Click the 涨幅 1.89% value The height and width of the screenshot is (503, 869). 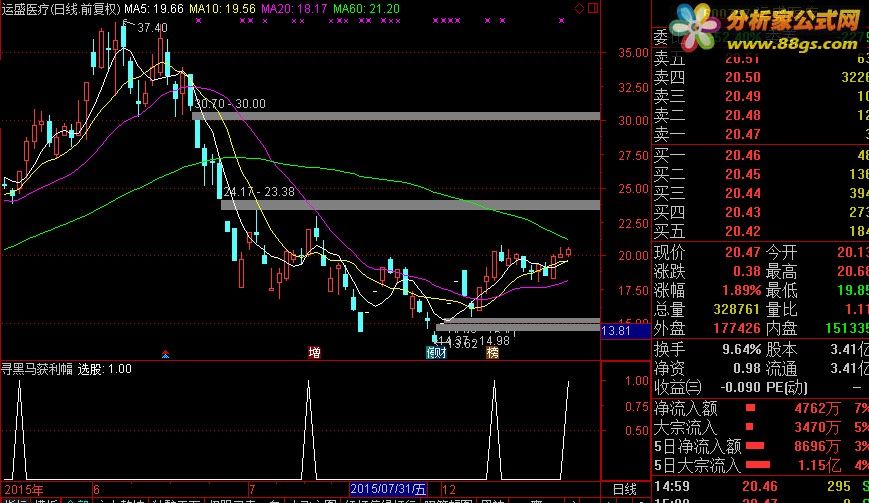click(x=742, y=290)
